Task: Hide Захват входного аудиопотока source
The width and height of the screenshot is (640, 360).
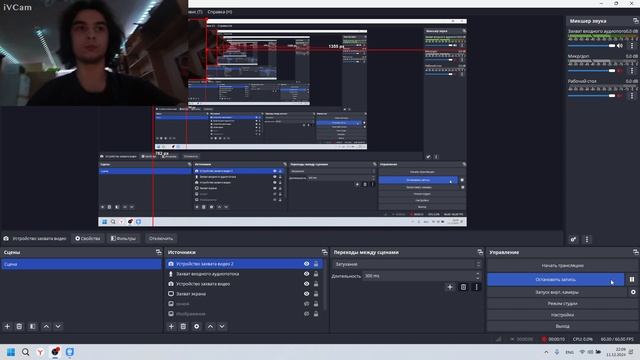Action: point(307,274)
